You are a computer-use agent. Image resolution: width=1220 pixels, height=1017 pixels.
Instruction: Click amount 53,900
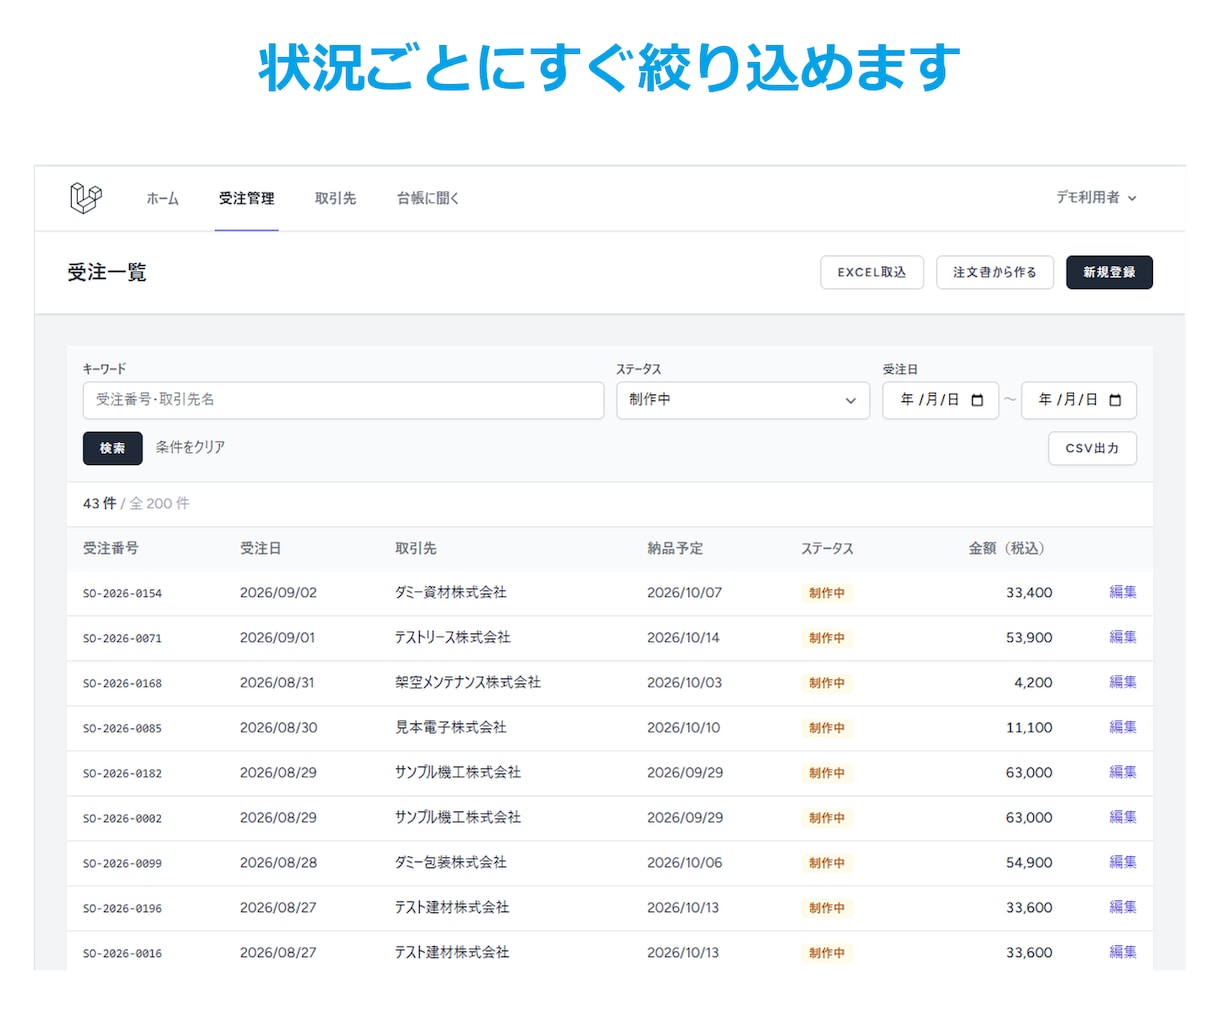coord(1029,637)
